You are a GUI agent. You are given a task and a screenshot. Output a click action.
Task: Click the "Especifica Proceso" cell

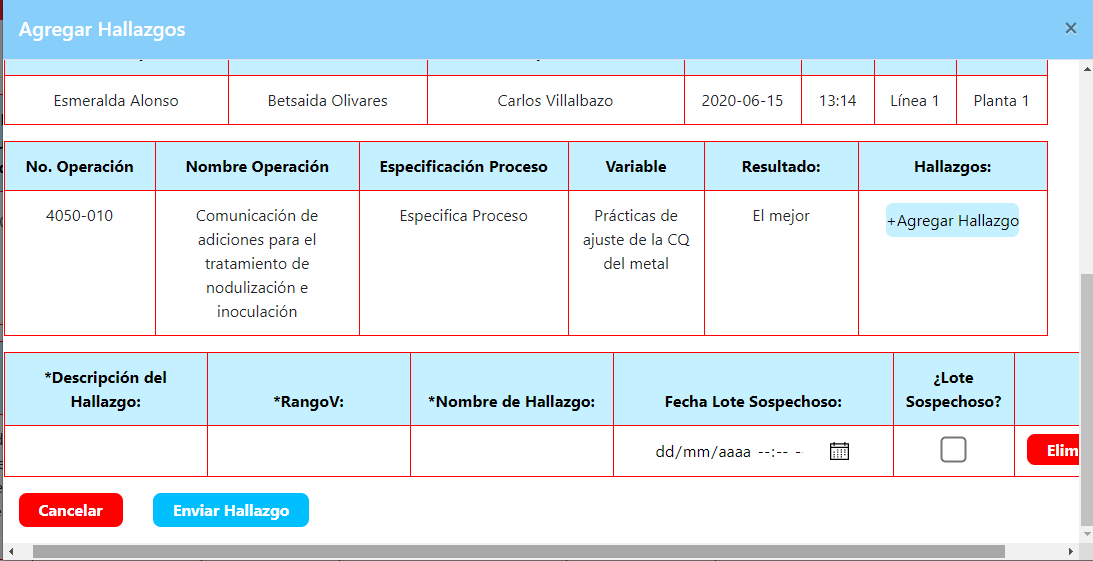464,263
